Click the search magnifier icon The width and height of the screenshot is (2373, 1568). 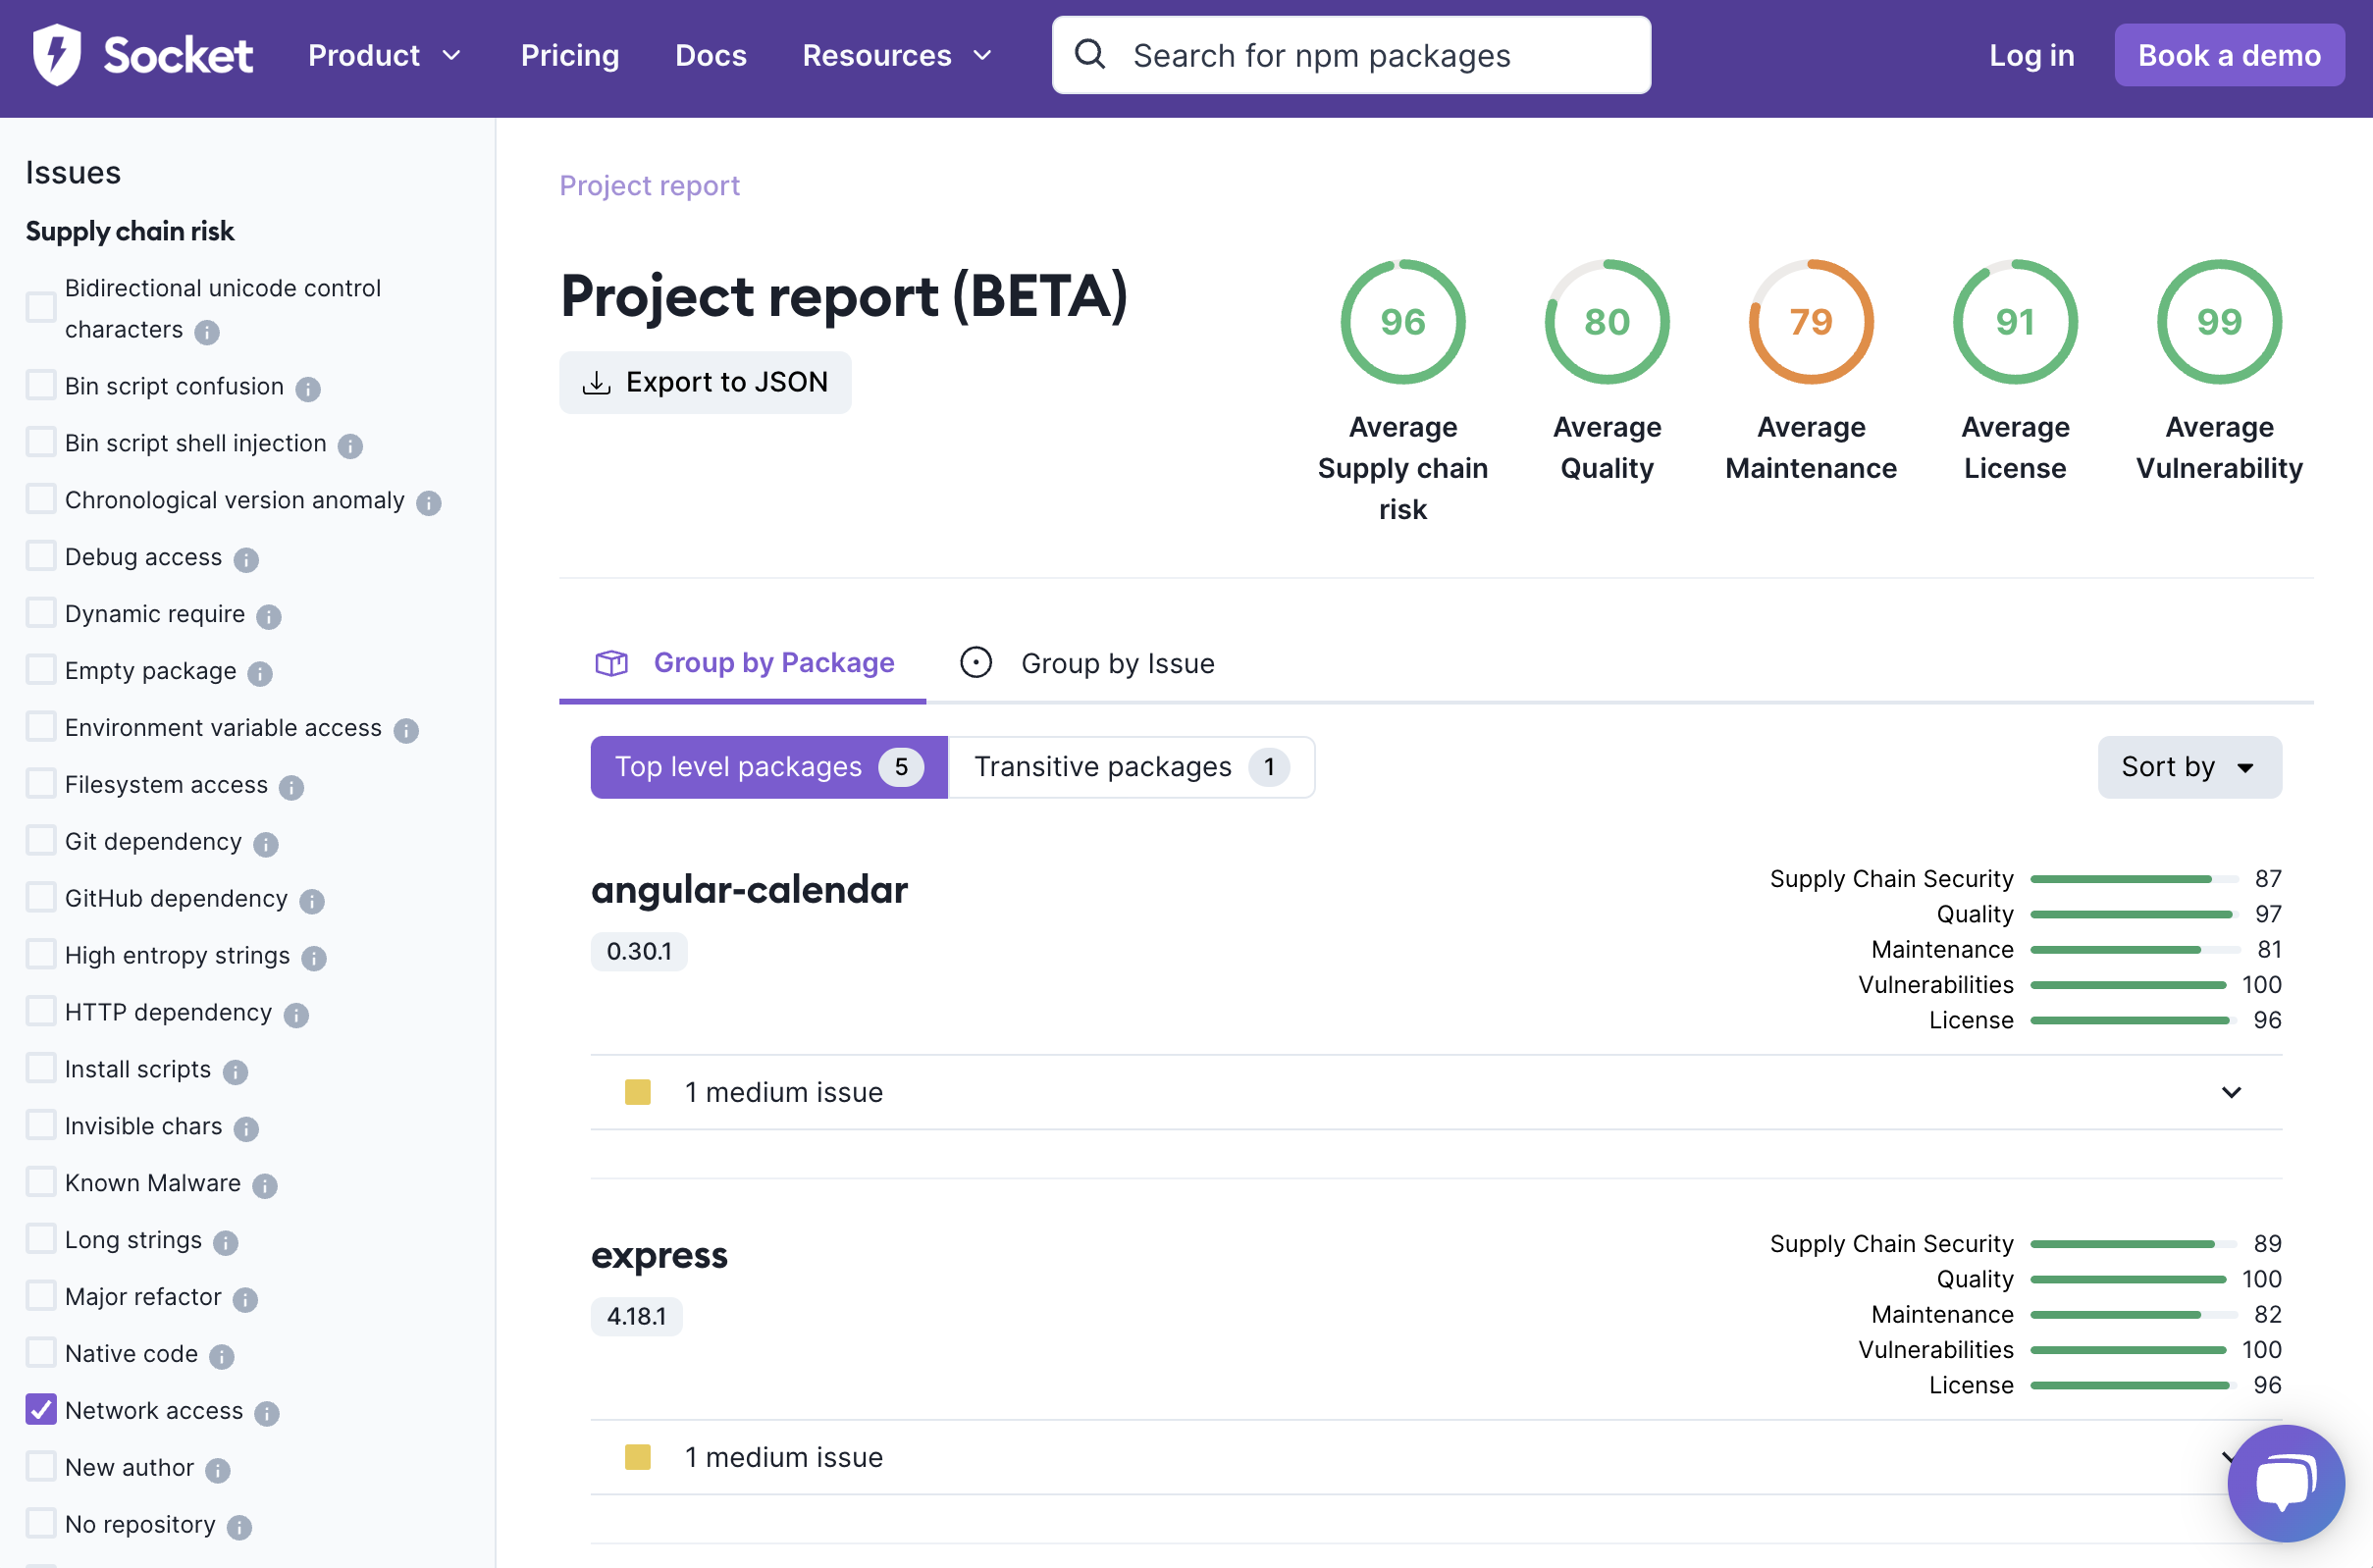1090,55
